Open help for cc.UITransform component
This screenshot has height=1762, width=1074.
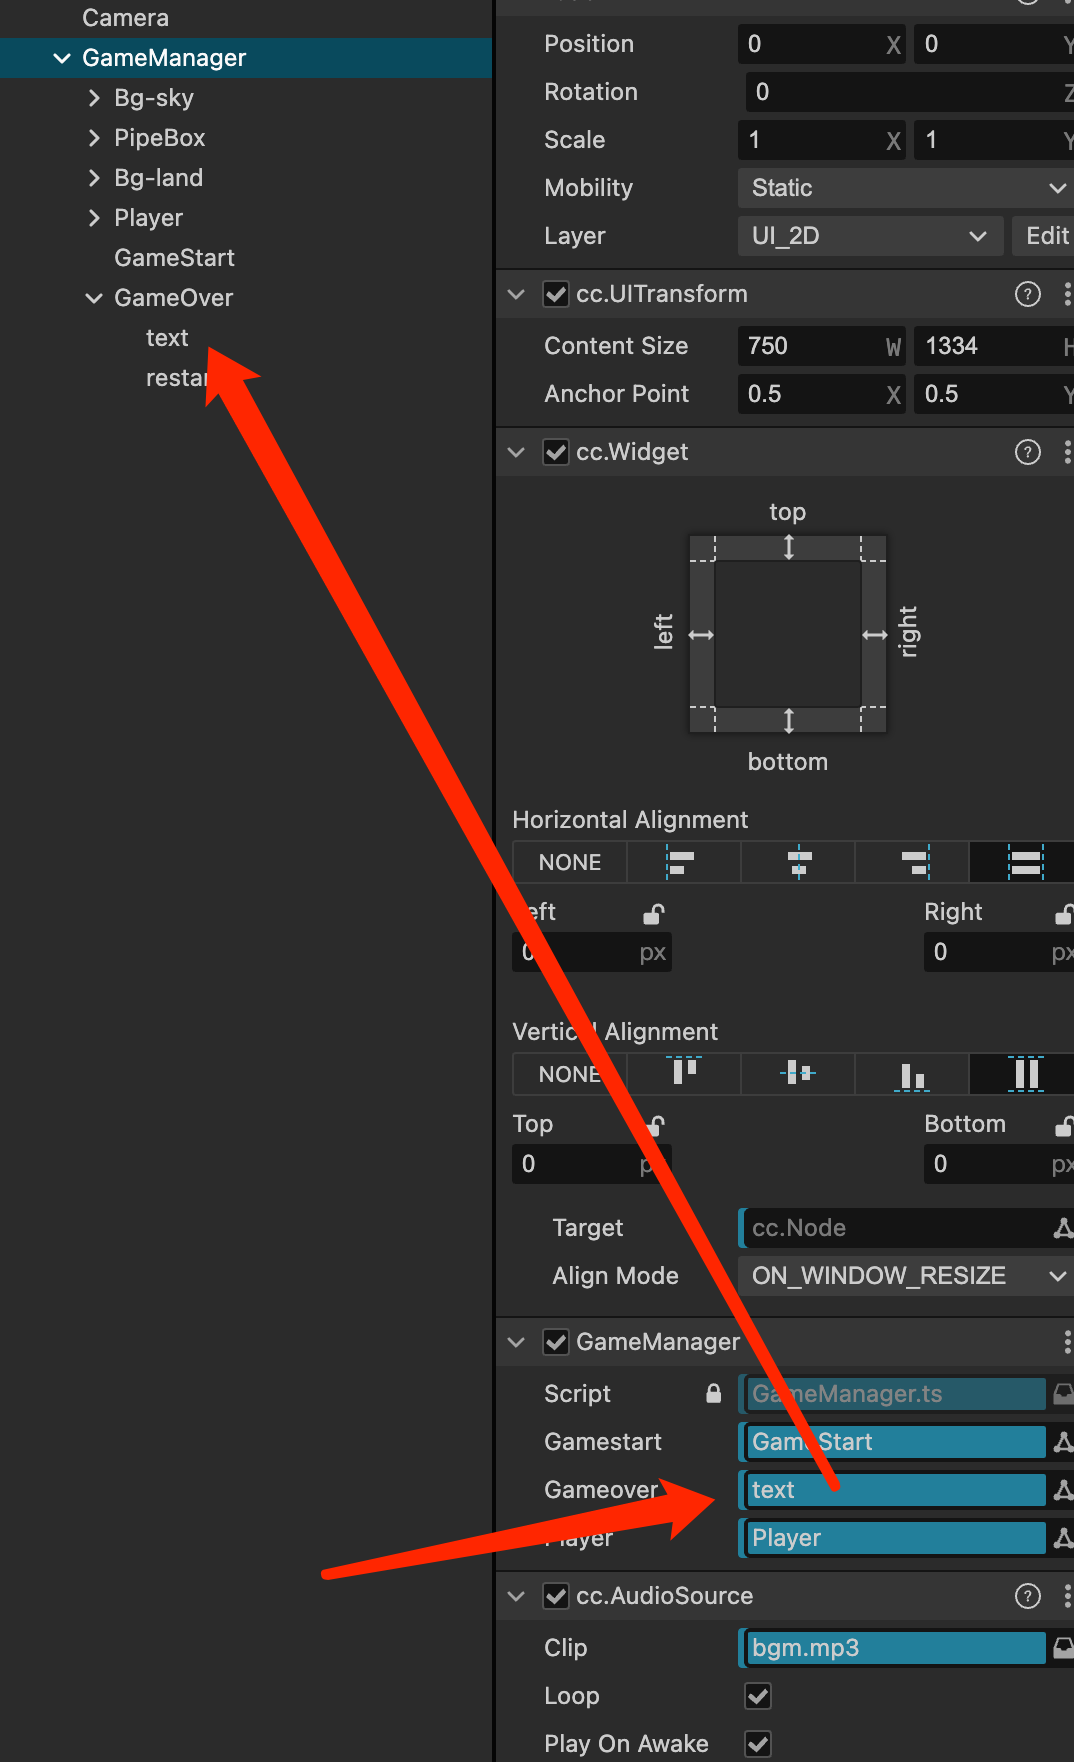pos(1027,294)
